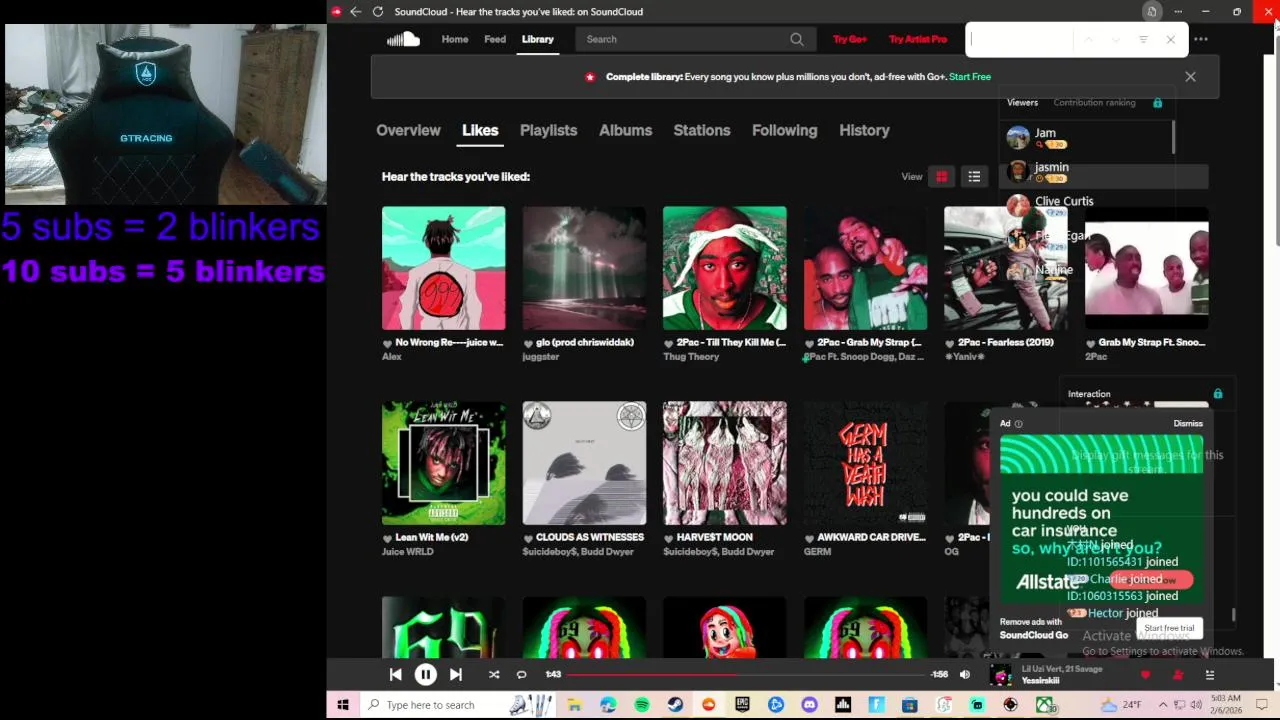Go to previous track in player bar
The image size is (1280, 720).
point(395,675)
